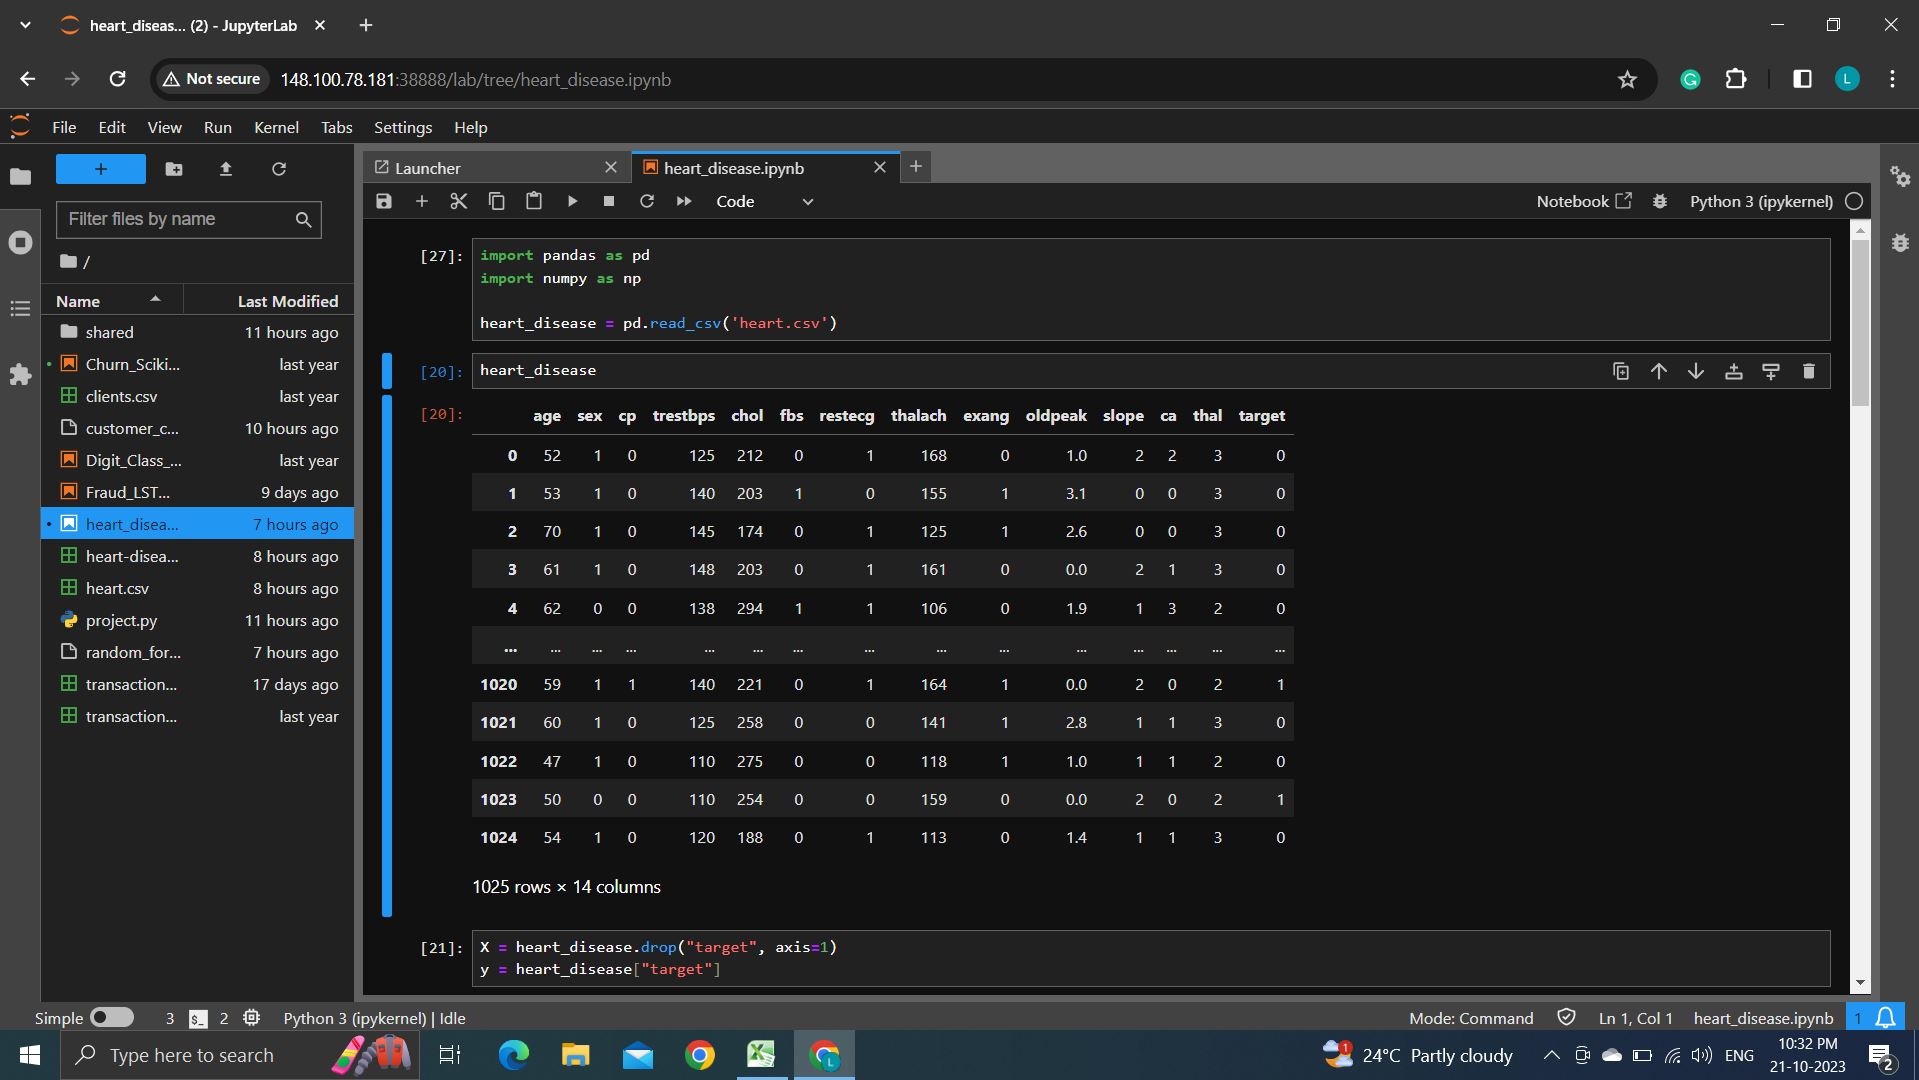
Task: Open the Run menu
Action: 218,127
